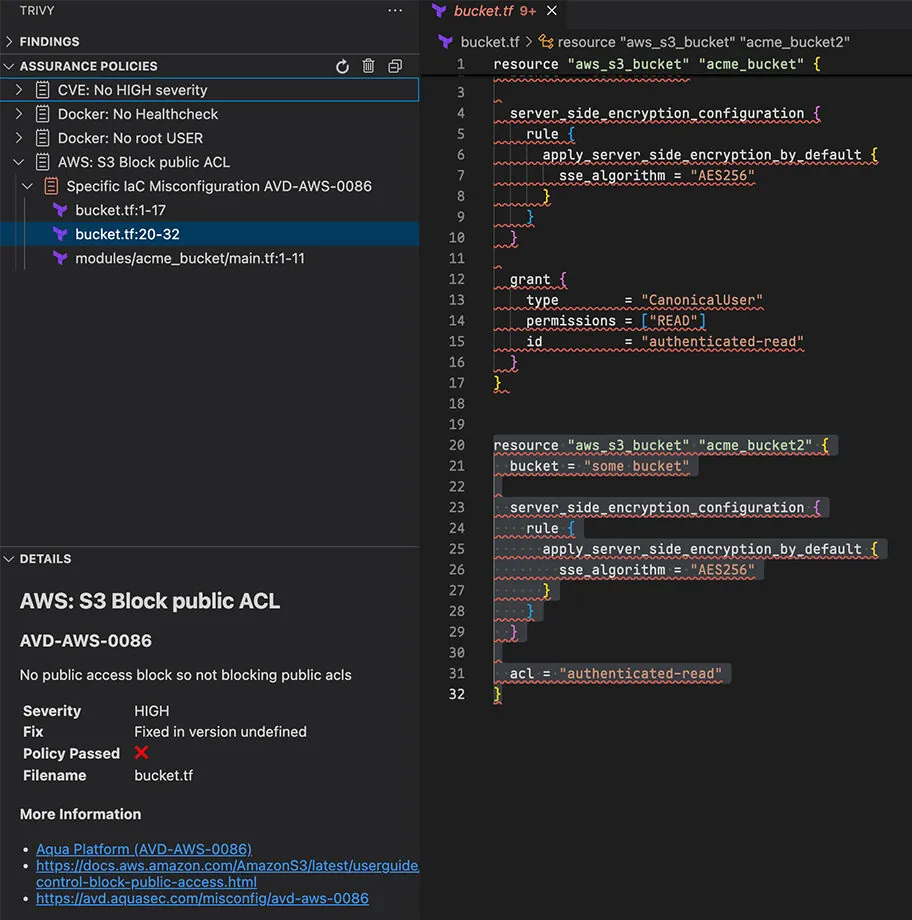Click the collapse all icon in Assurance Policies
Viewport: 912px width, 920px height.
pyautogui.click(x=395, y=66)
